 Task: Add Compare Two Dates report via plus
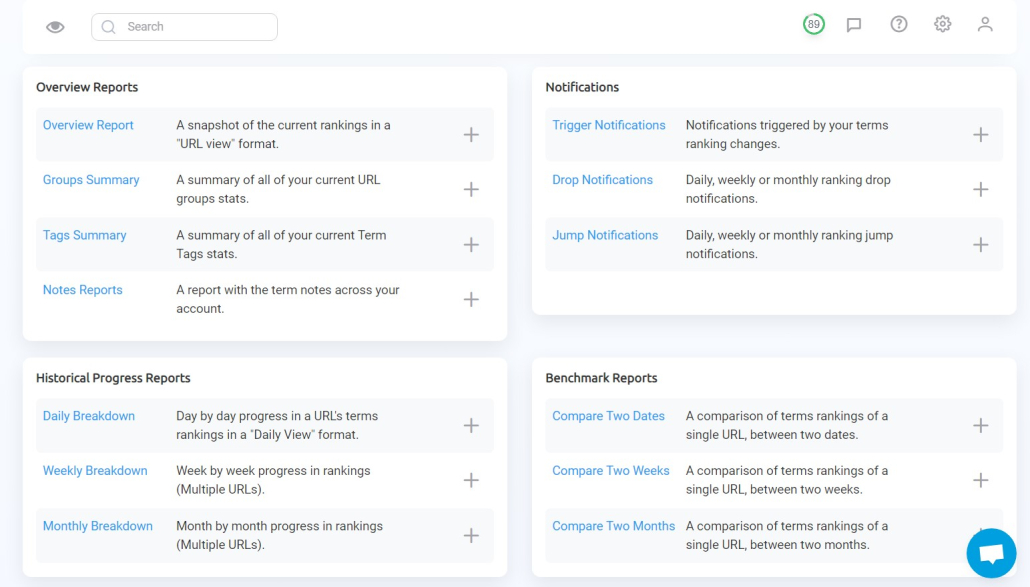point(981,425)
